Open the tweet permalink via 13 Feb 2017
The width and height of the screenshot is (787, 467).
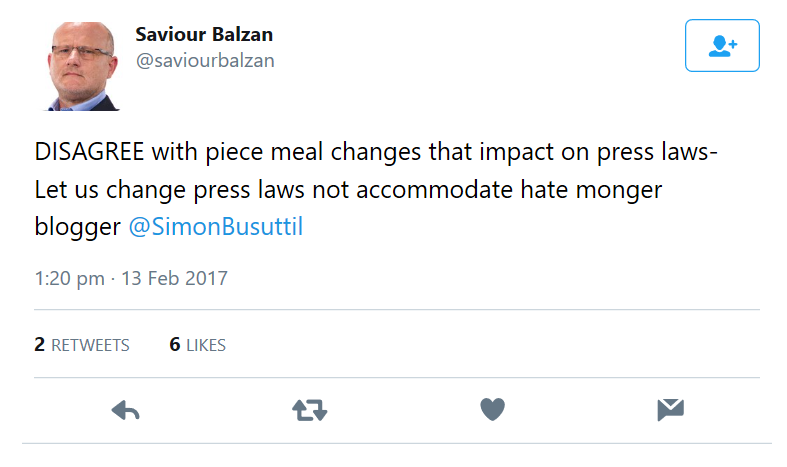[174, 278]
